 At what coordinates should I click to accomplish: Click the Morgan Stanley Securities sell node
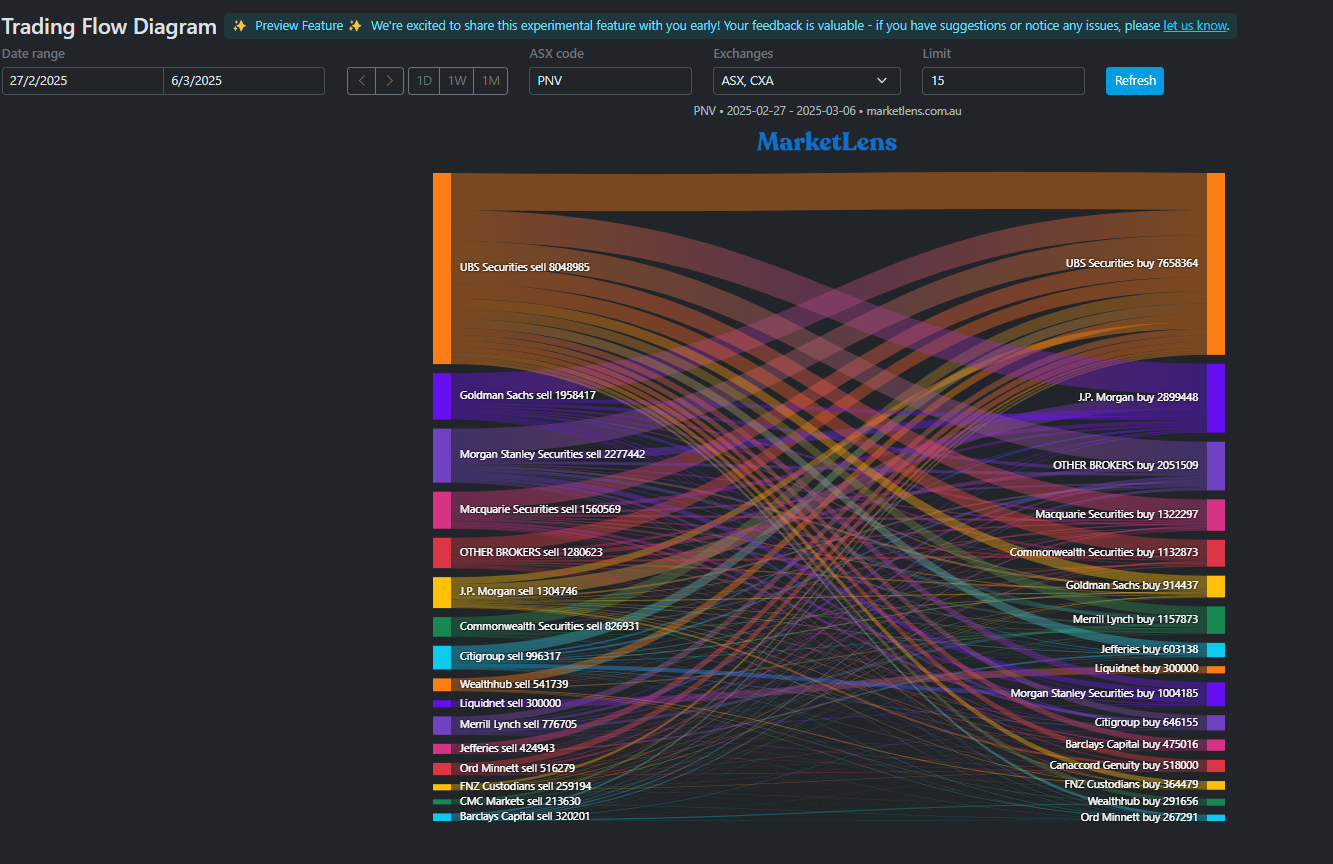click(442, 455)
